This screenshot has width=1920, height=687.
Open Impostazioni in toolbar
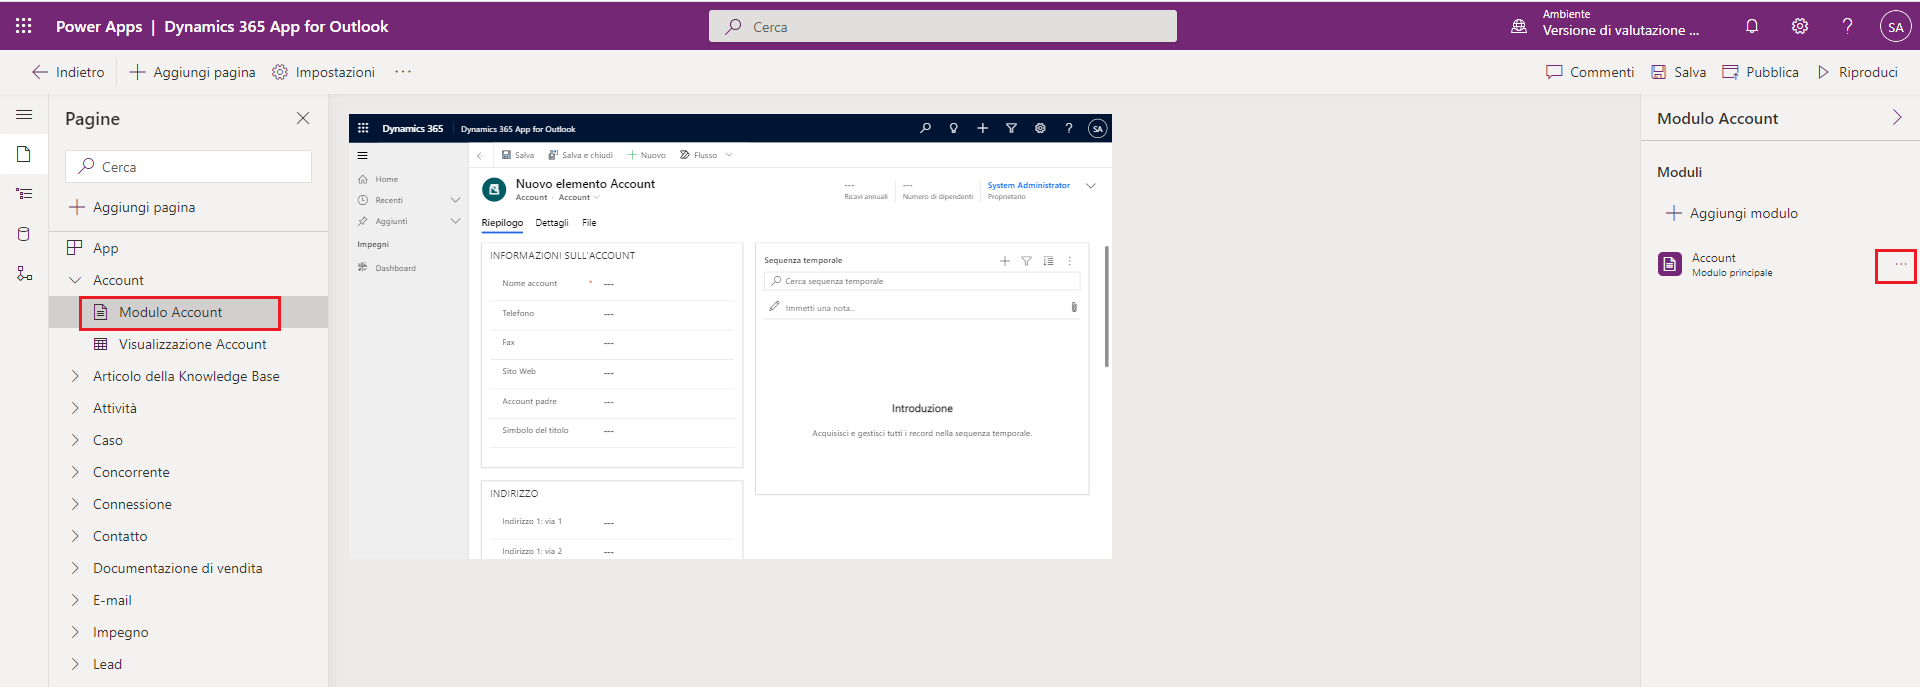pos(324,72)
